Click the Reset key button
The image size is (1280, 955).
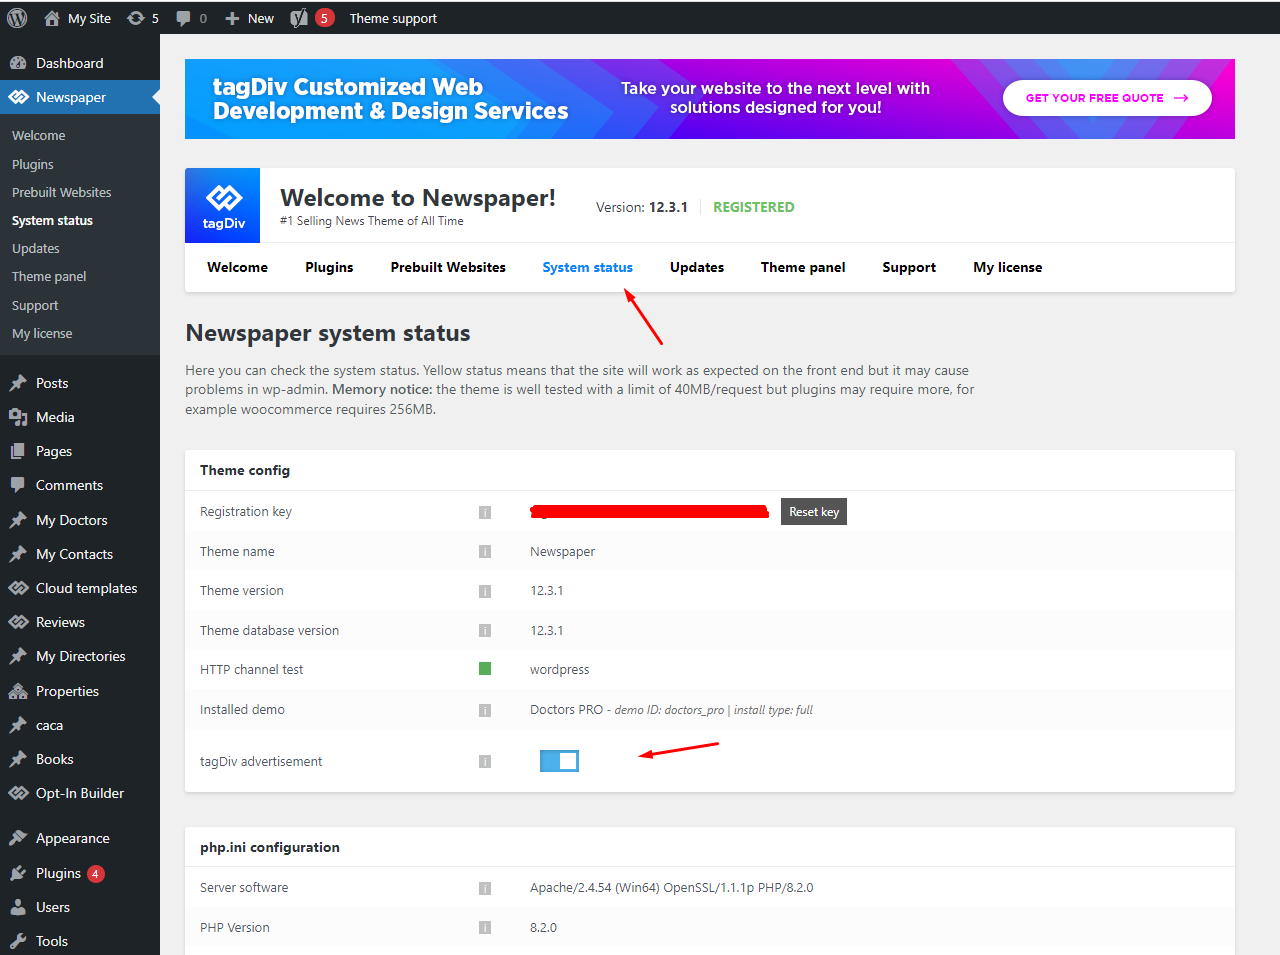click(814, 512)
